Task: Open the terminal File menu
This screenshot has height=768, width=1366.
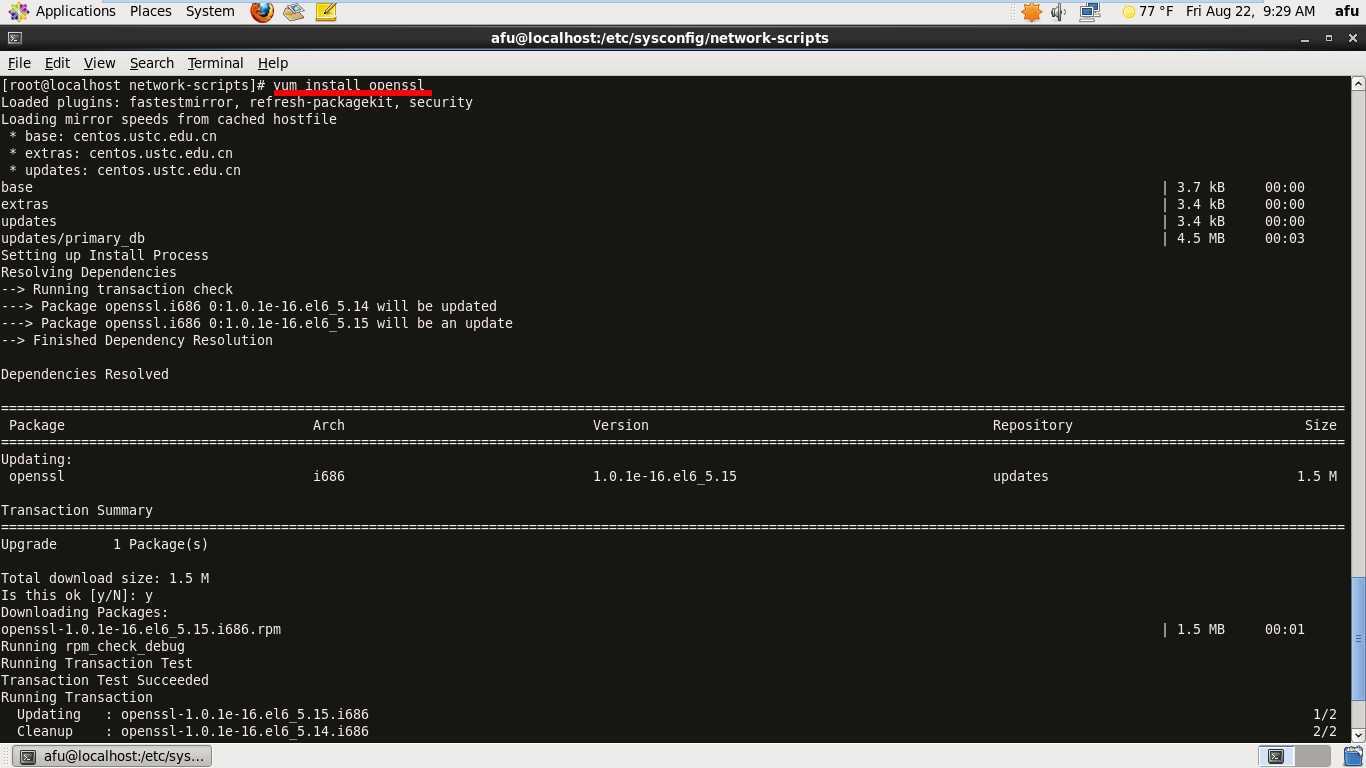Action: coord(19,63)
